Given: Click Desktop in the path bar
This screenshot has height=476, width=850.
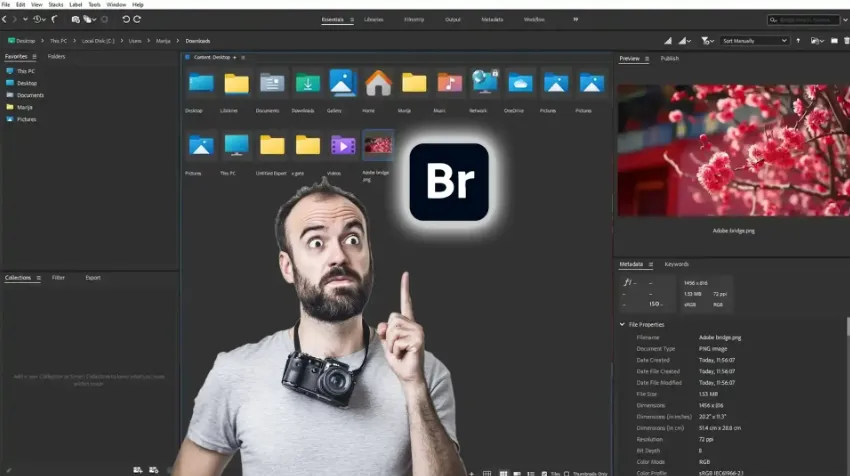Looking at the screenshot, I should coord(22,41).
